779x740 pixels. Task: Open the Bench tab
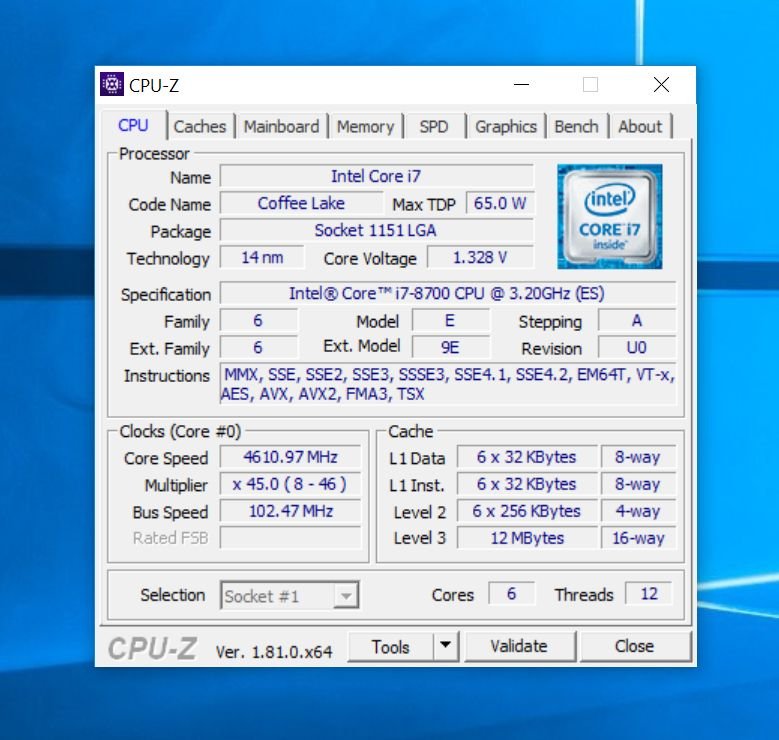[576, 127]
